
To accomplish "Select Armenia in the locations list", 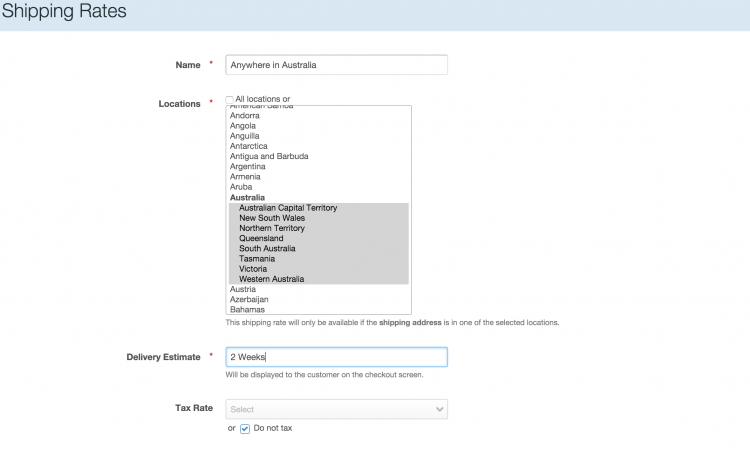I will [319, 177].
